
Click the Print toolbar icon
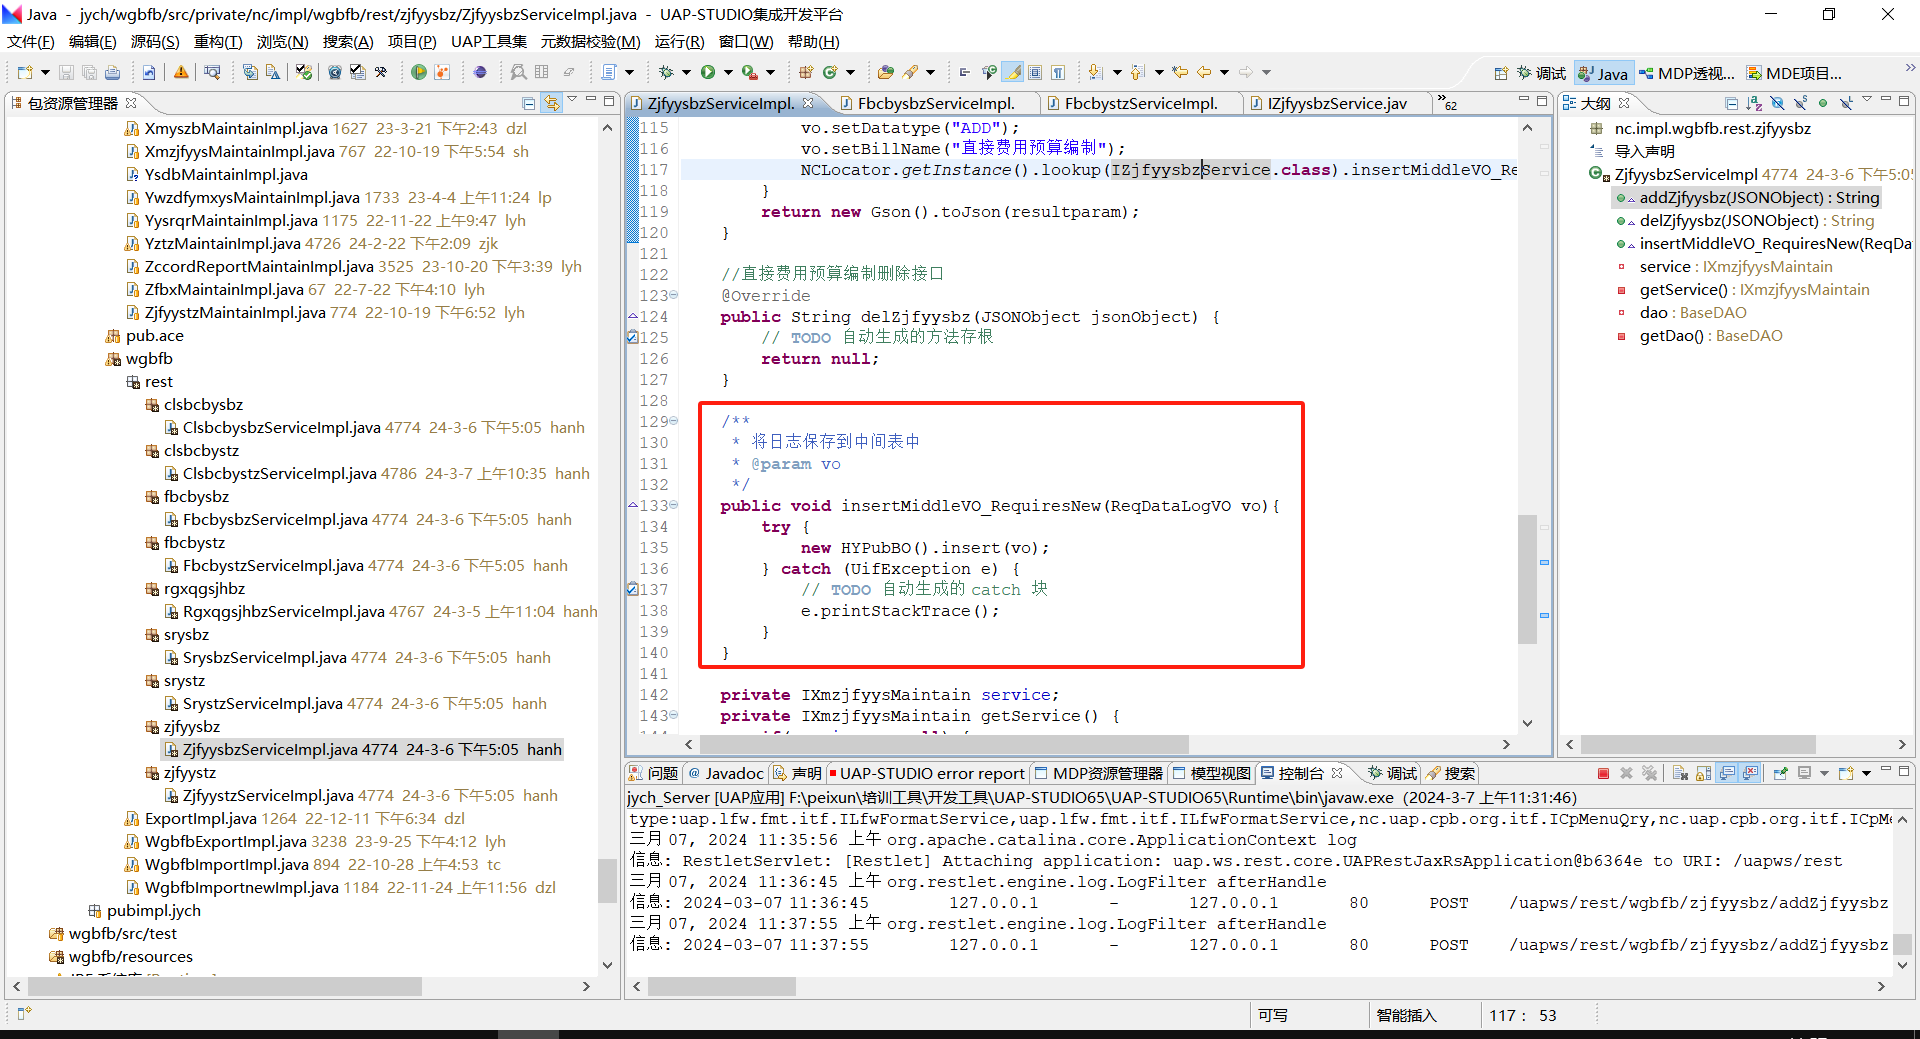point(112,72)
